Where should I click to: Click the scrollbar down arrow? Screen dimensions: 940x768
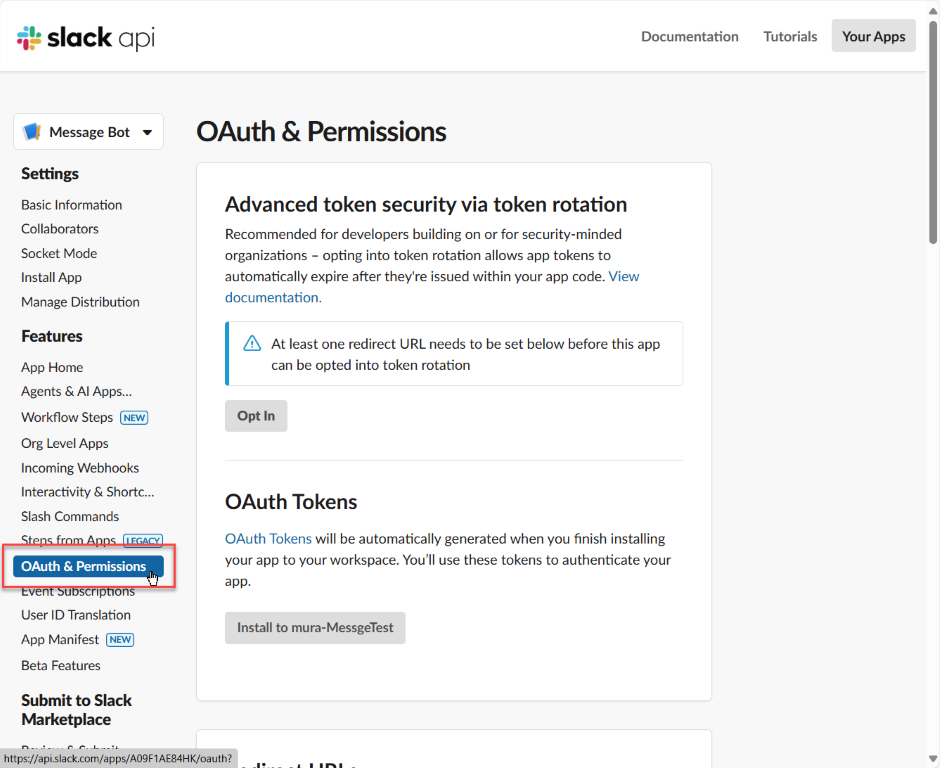tap(933, 759)
